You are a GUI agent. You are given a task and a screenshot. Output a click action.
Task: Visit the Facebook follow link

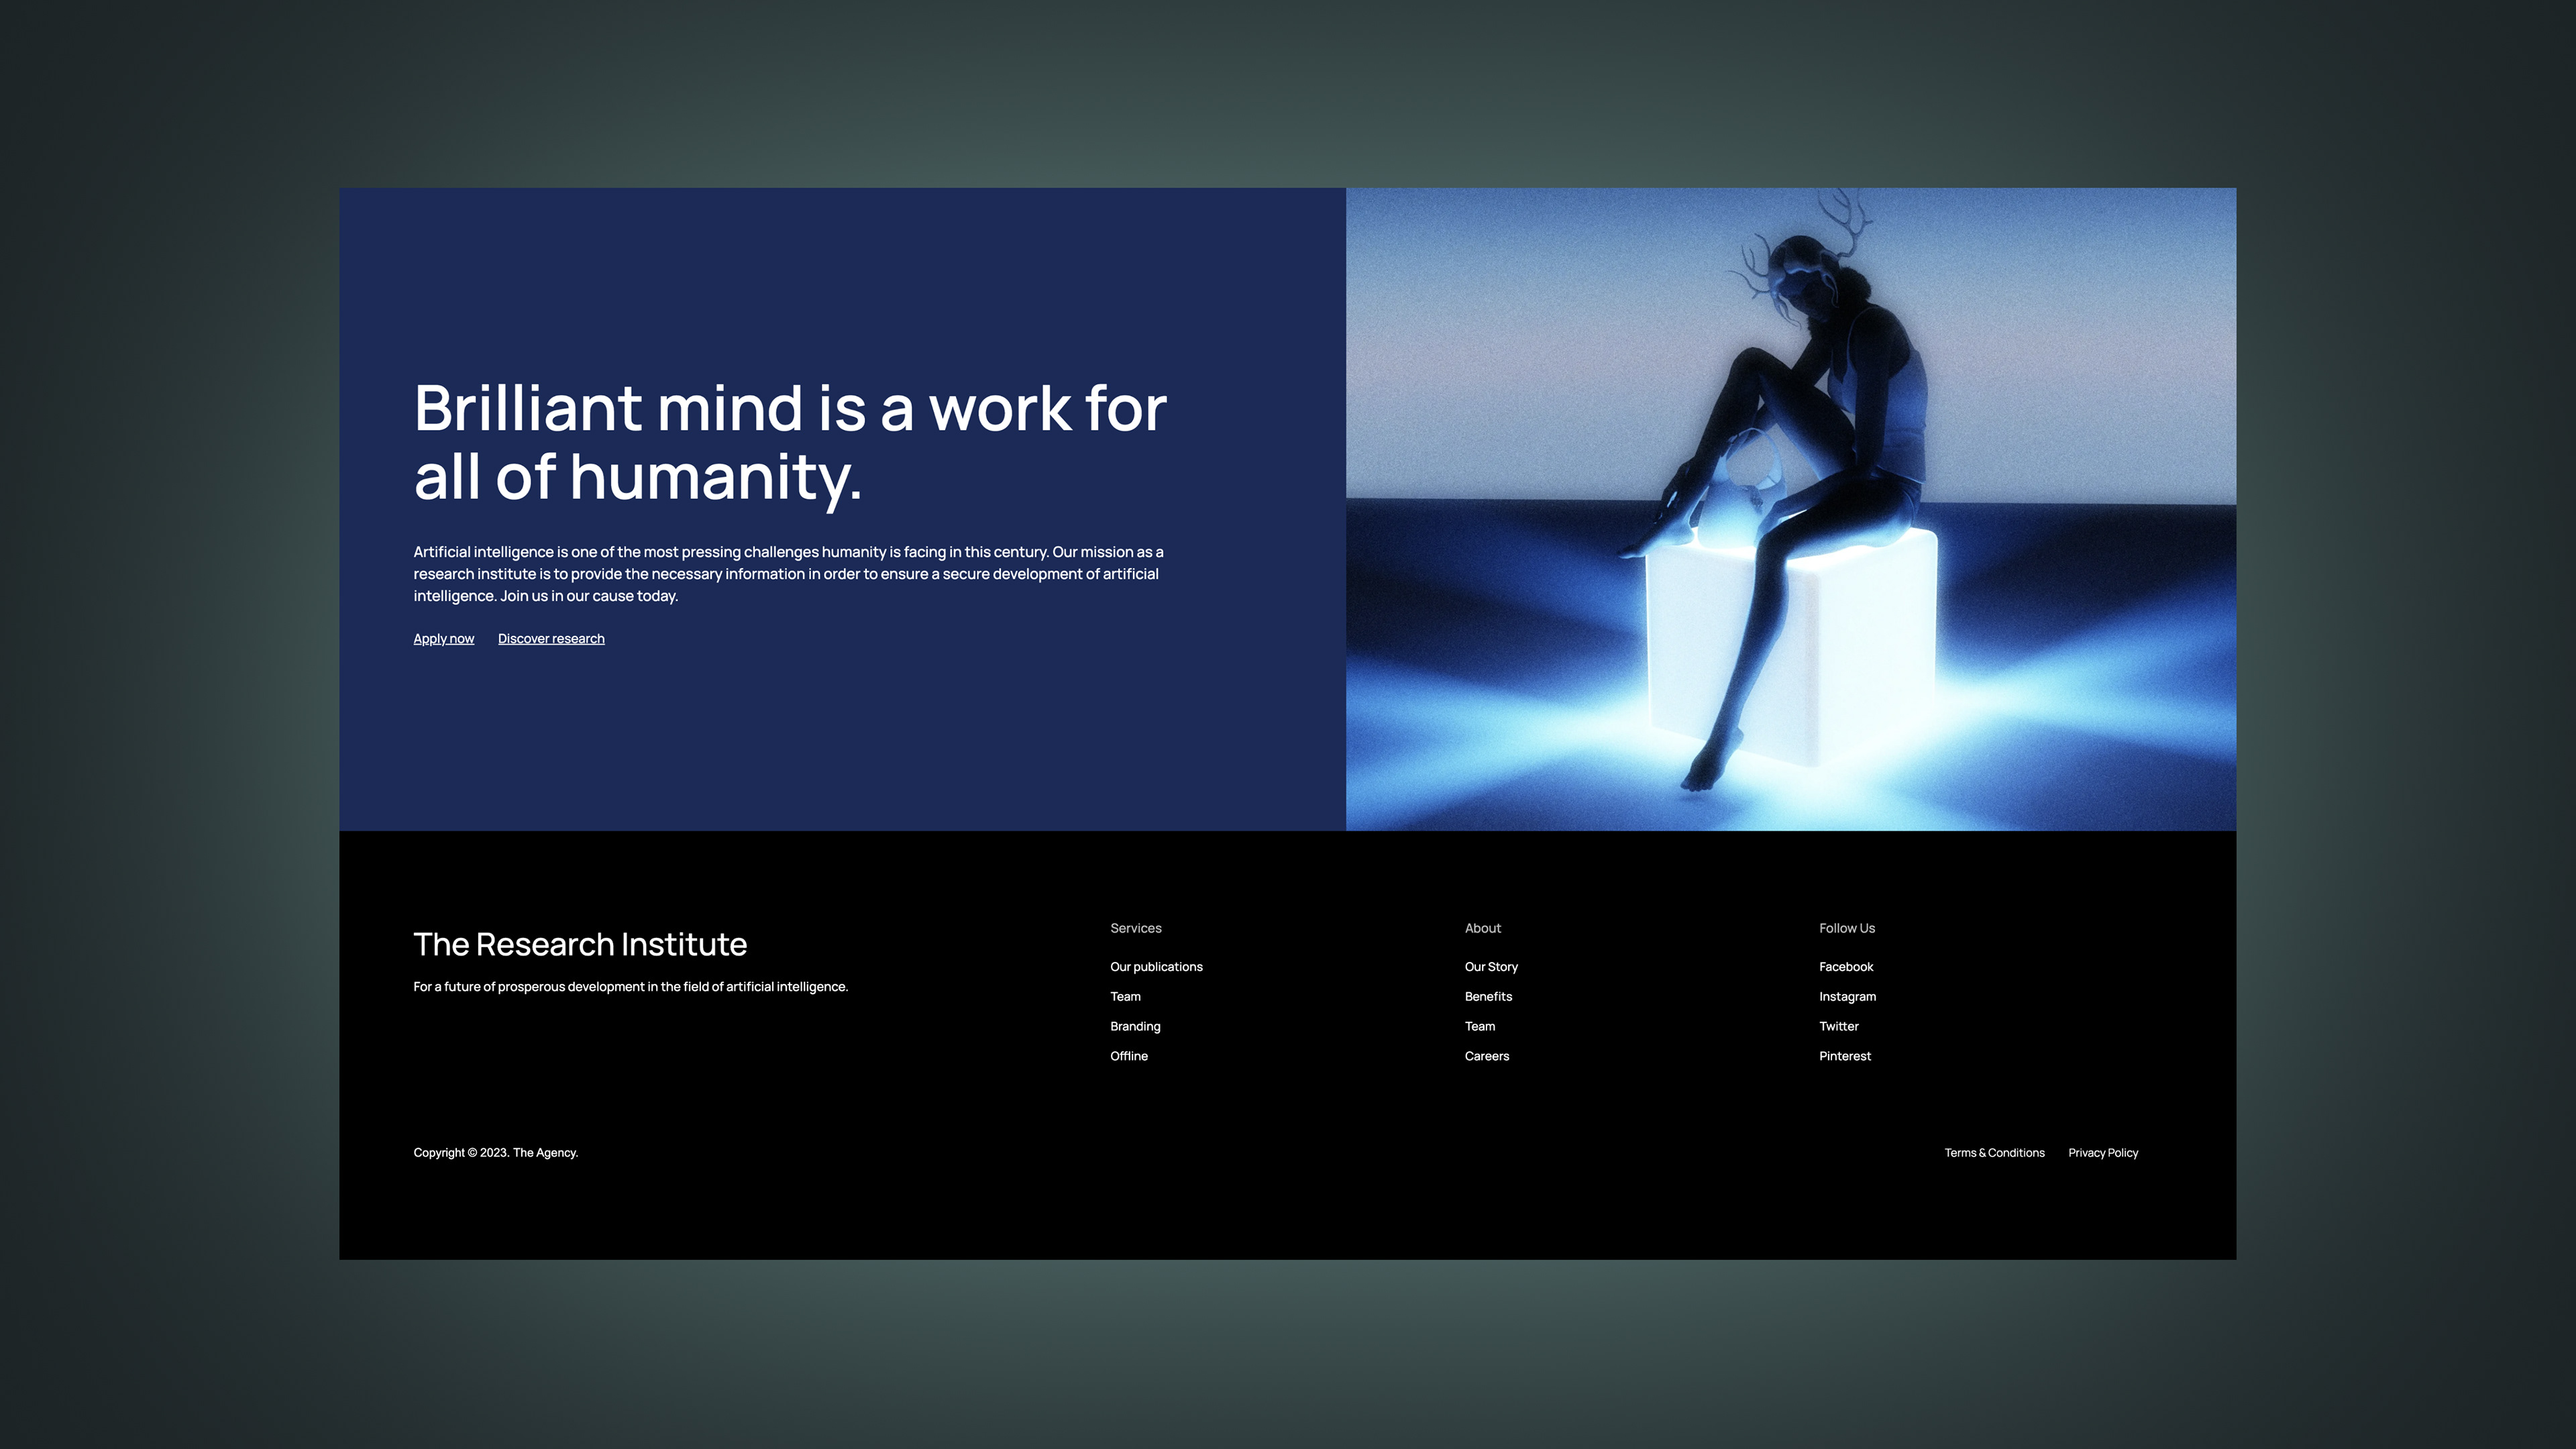pos(1846,967)
